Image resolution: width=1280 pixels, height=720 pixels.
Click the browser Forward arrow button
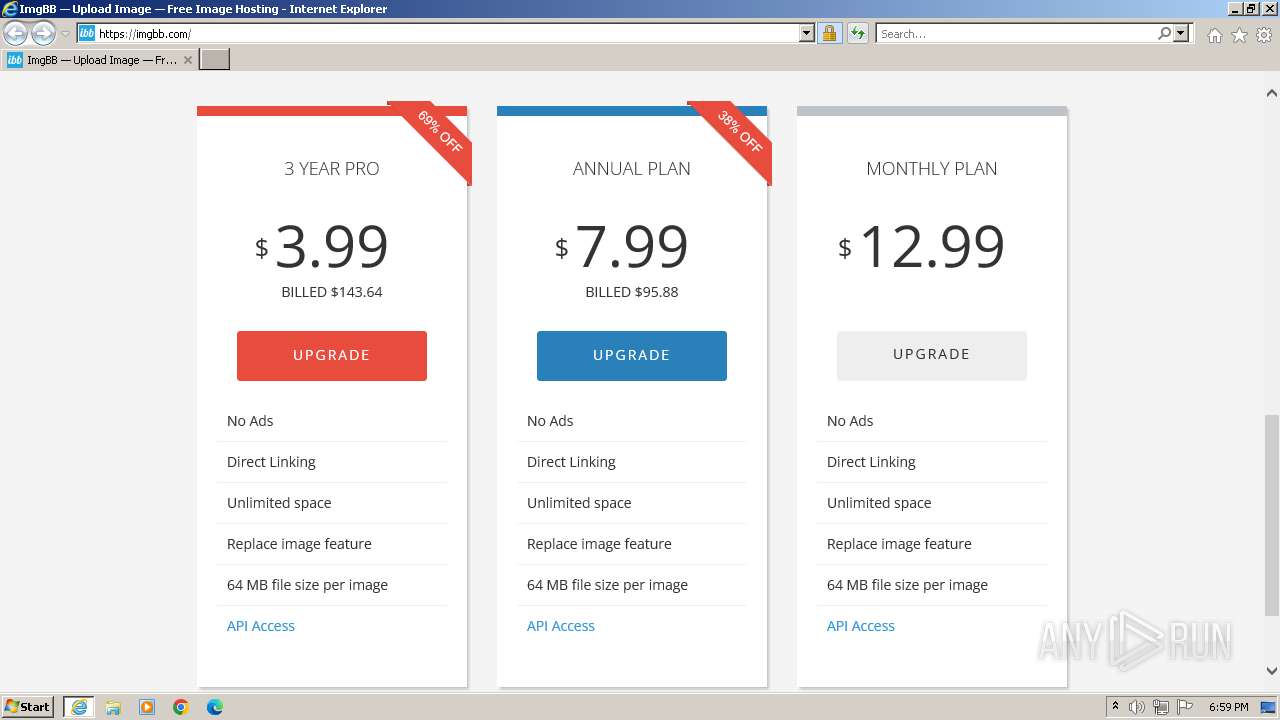pos(43,34)
